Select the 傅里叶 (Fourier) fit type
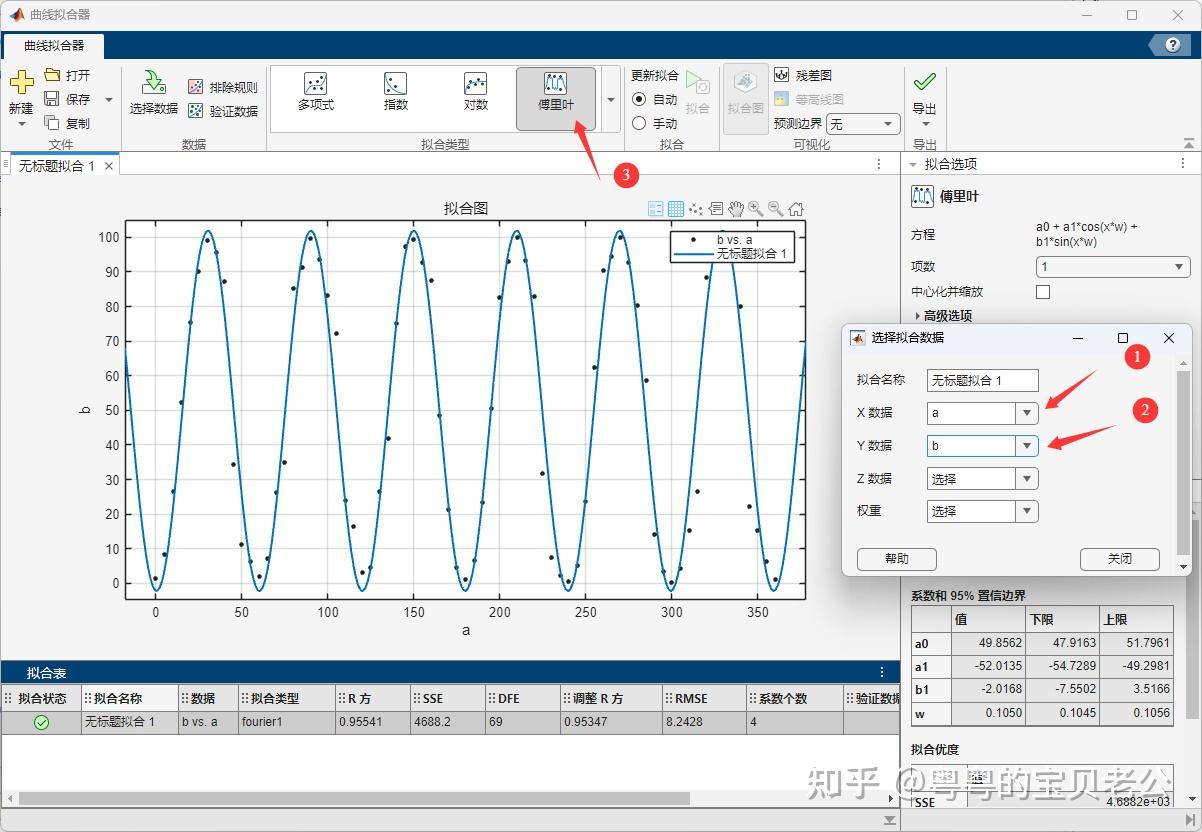1202x832 pixels. [556, 95]
